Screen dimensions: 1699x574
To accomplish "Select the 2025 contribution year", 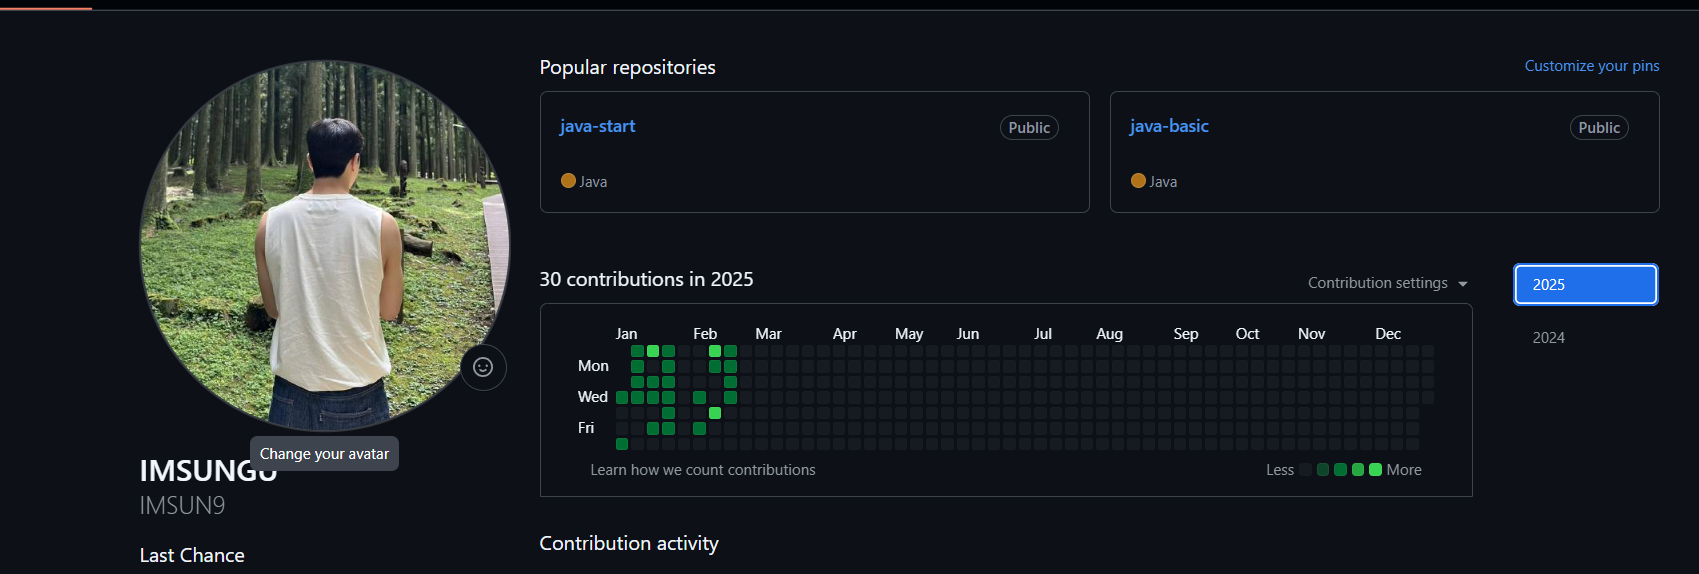I will click(1585, 284).
